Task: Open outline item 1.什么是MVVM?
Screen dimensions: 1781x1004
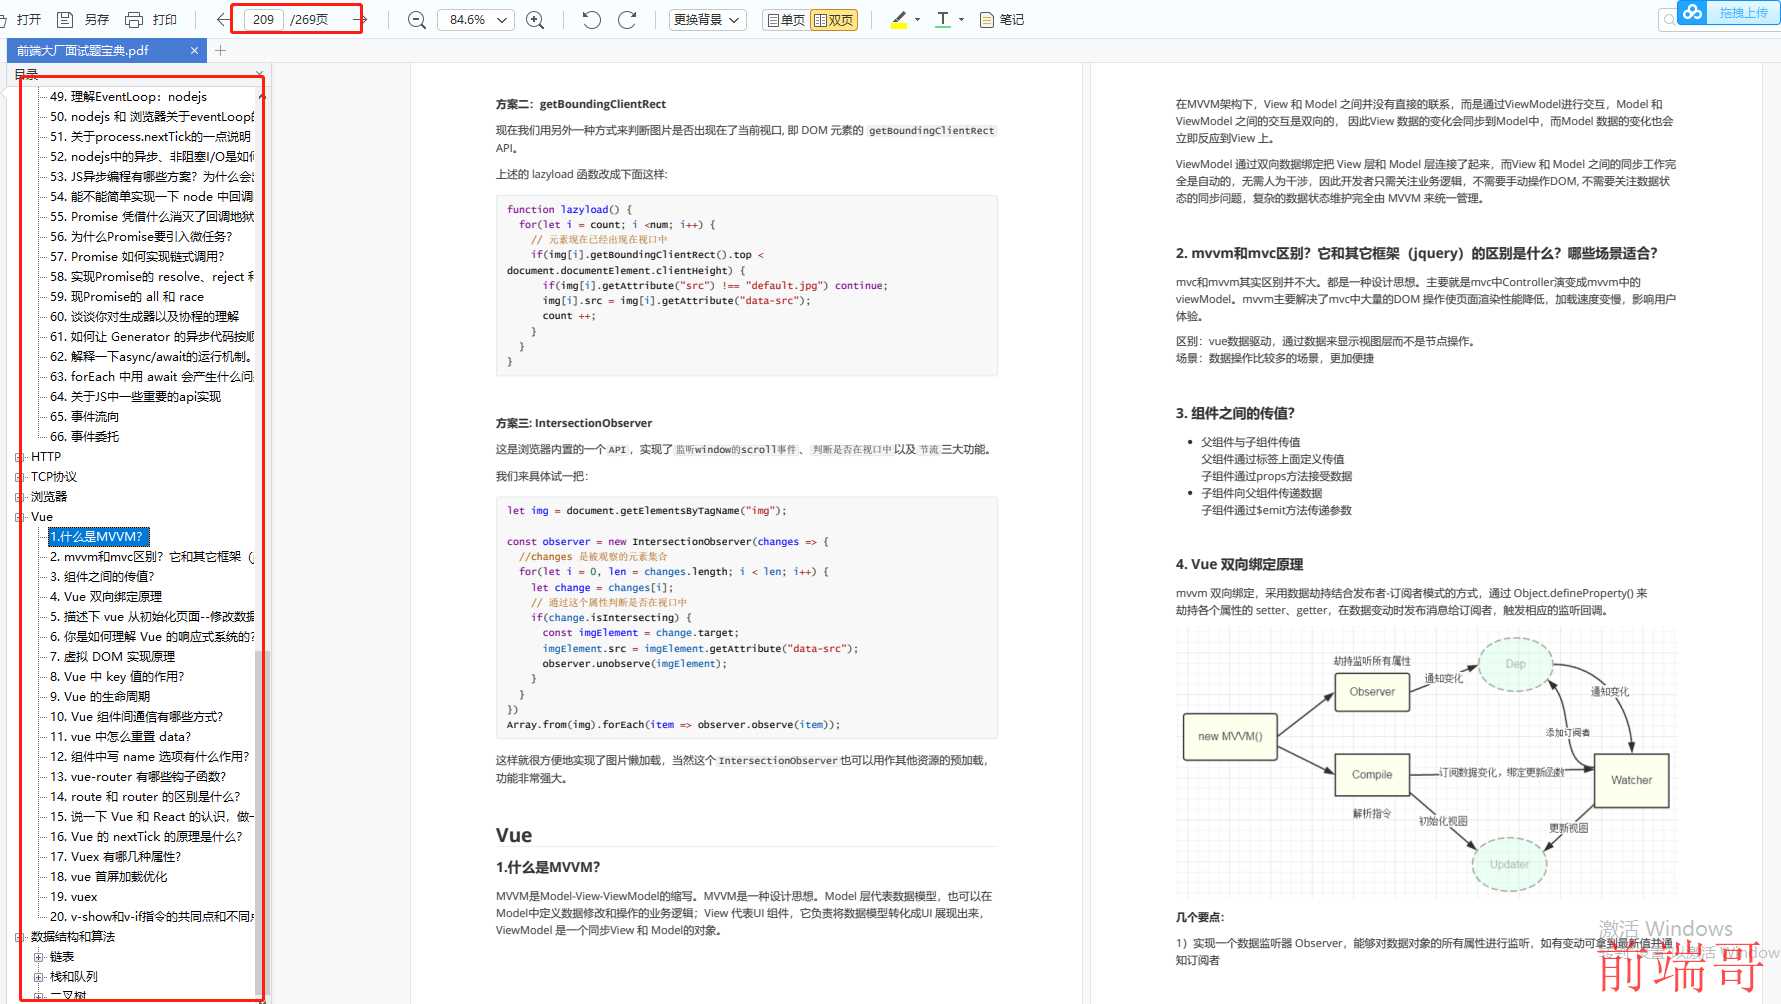Action: (98, 537)
